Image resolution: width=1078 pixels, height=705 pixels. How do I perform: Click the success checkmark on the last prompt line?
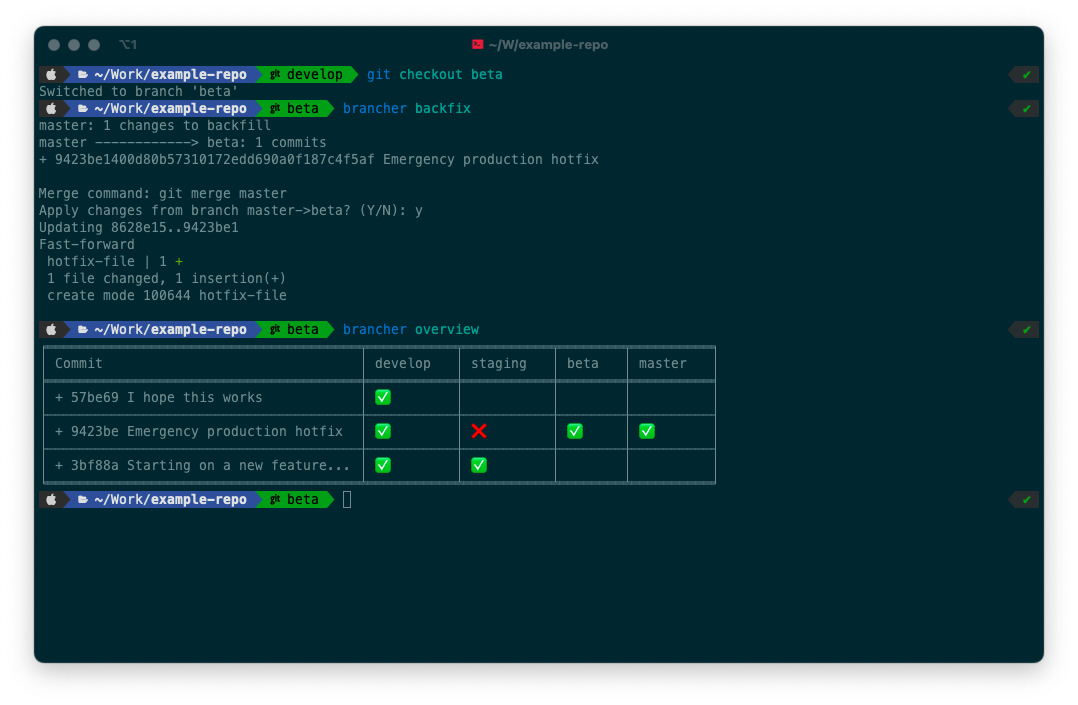pos(1026,500)
